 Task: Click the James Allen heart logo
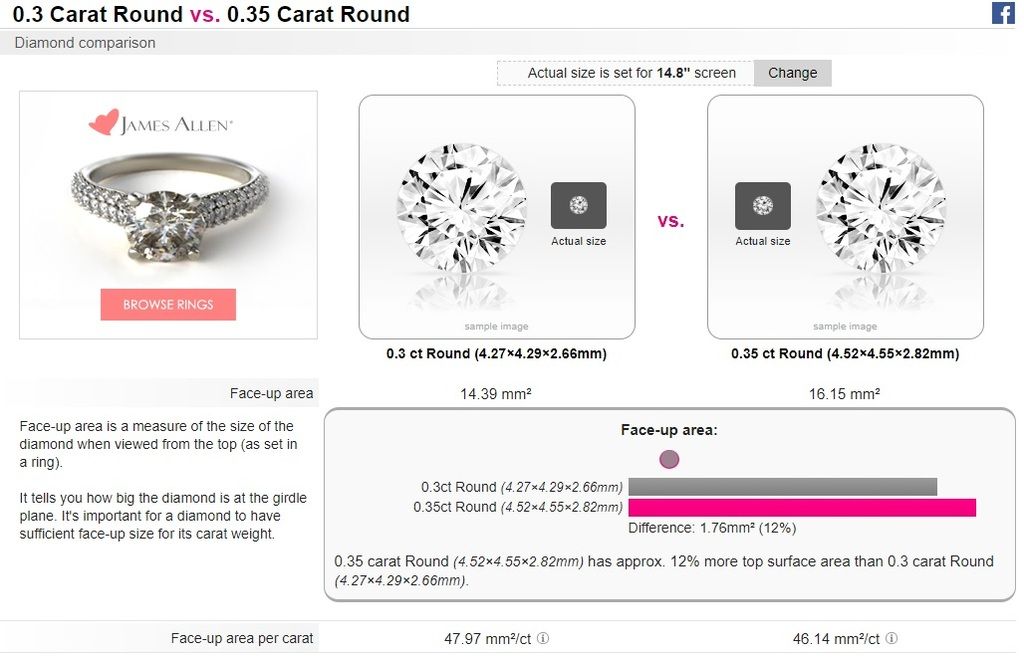(103, 123)
